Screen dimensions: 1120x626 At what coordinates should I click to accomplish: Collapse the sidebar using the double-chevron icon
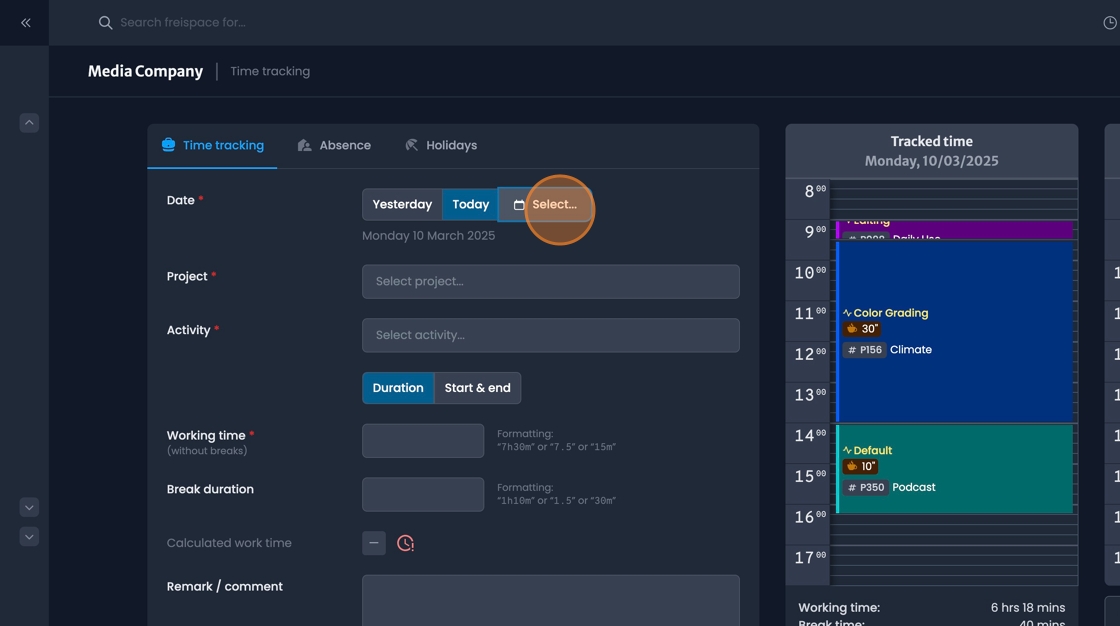pos(25,22)
